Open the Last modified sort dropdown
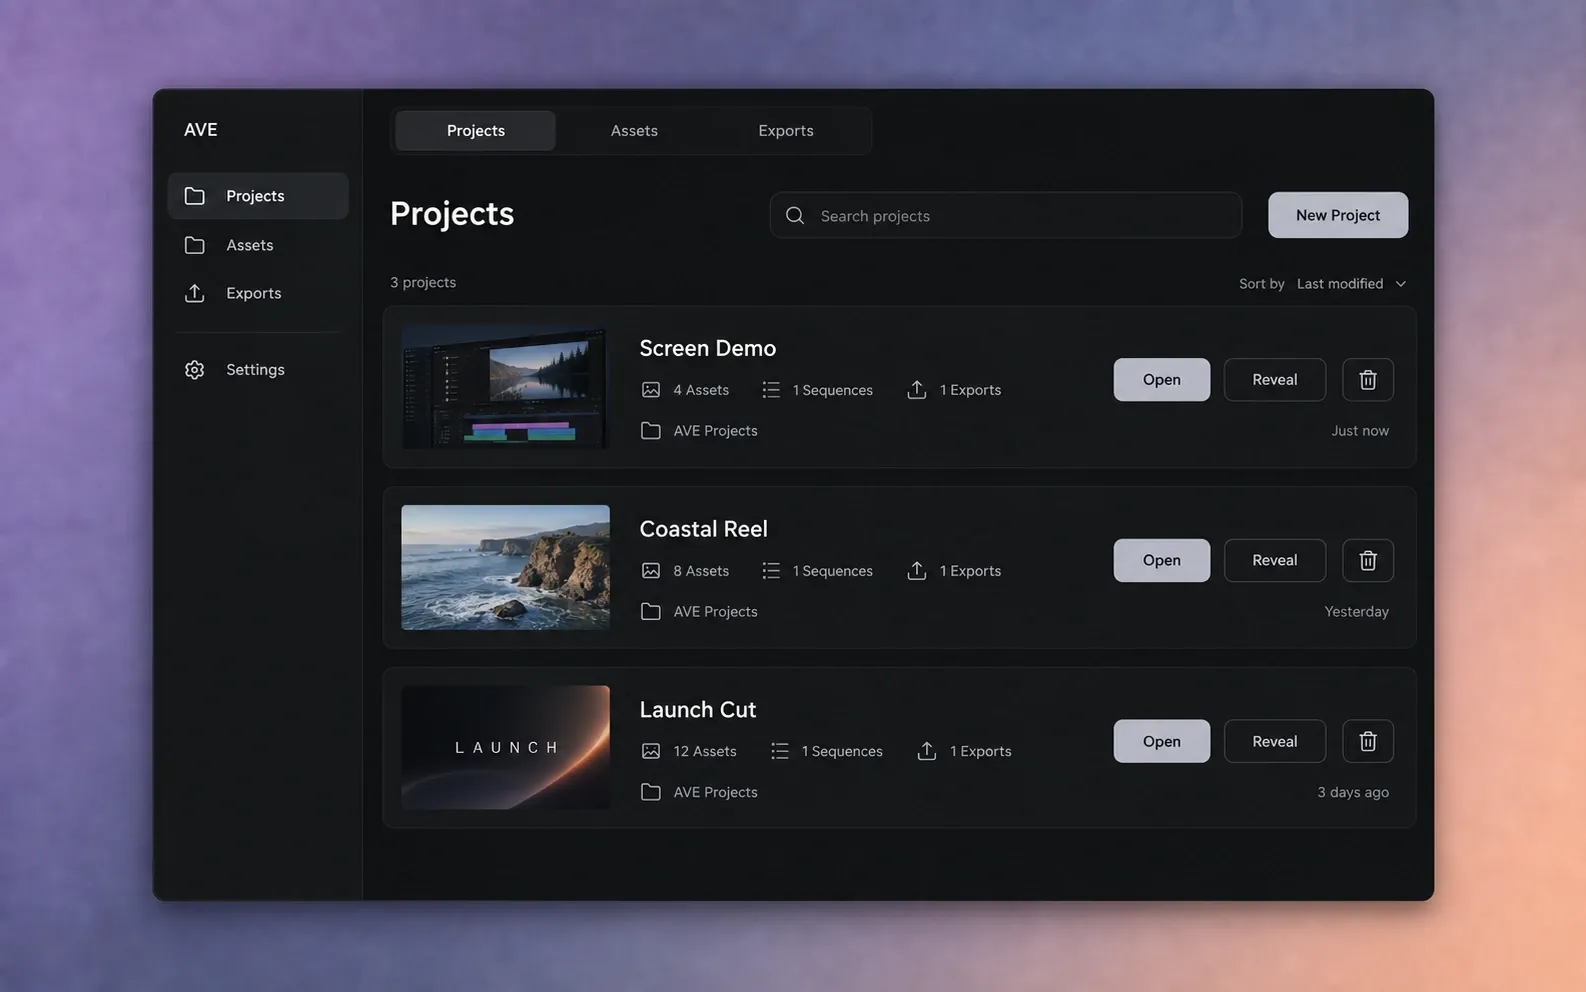Image resolution: width=1586 pixels, height=992 pixels. (1351, 284)
